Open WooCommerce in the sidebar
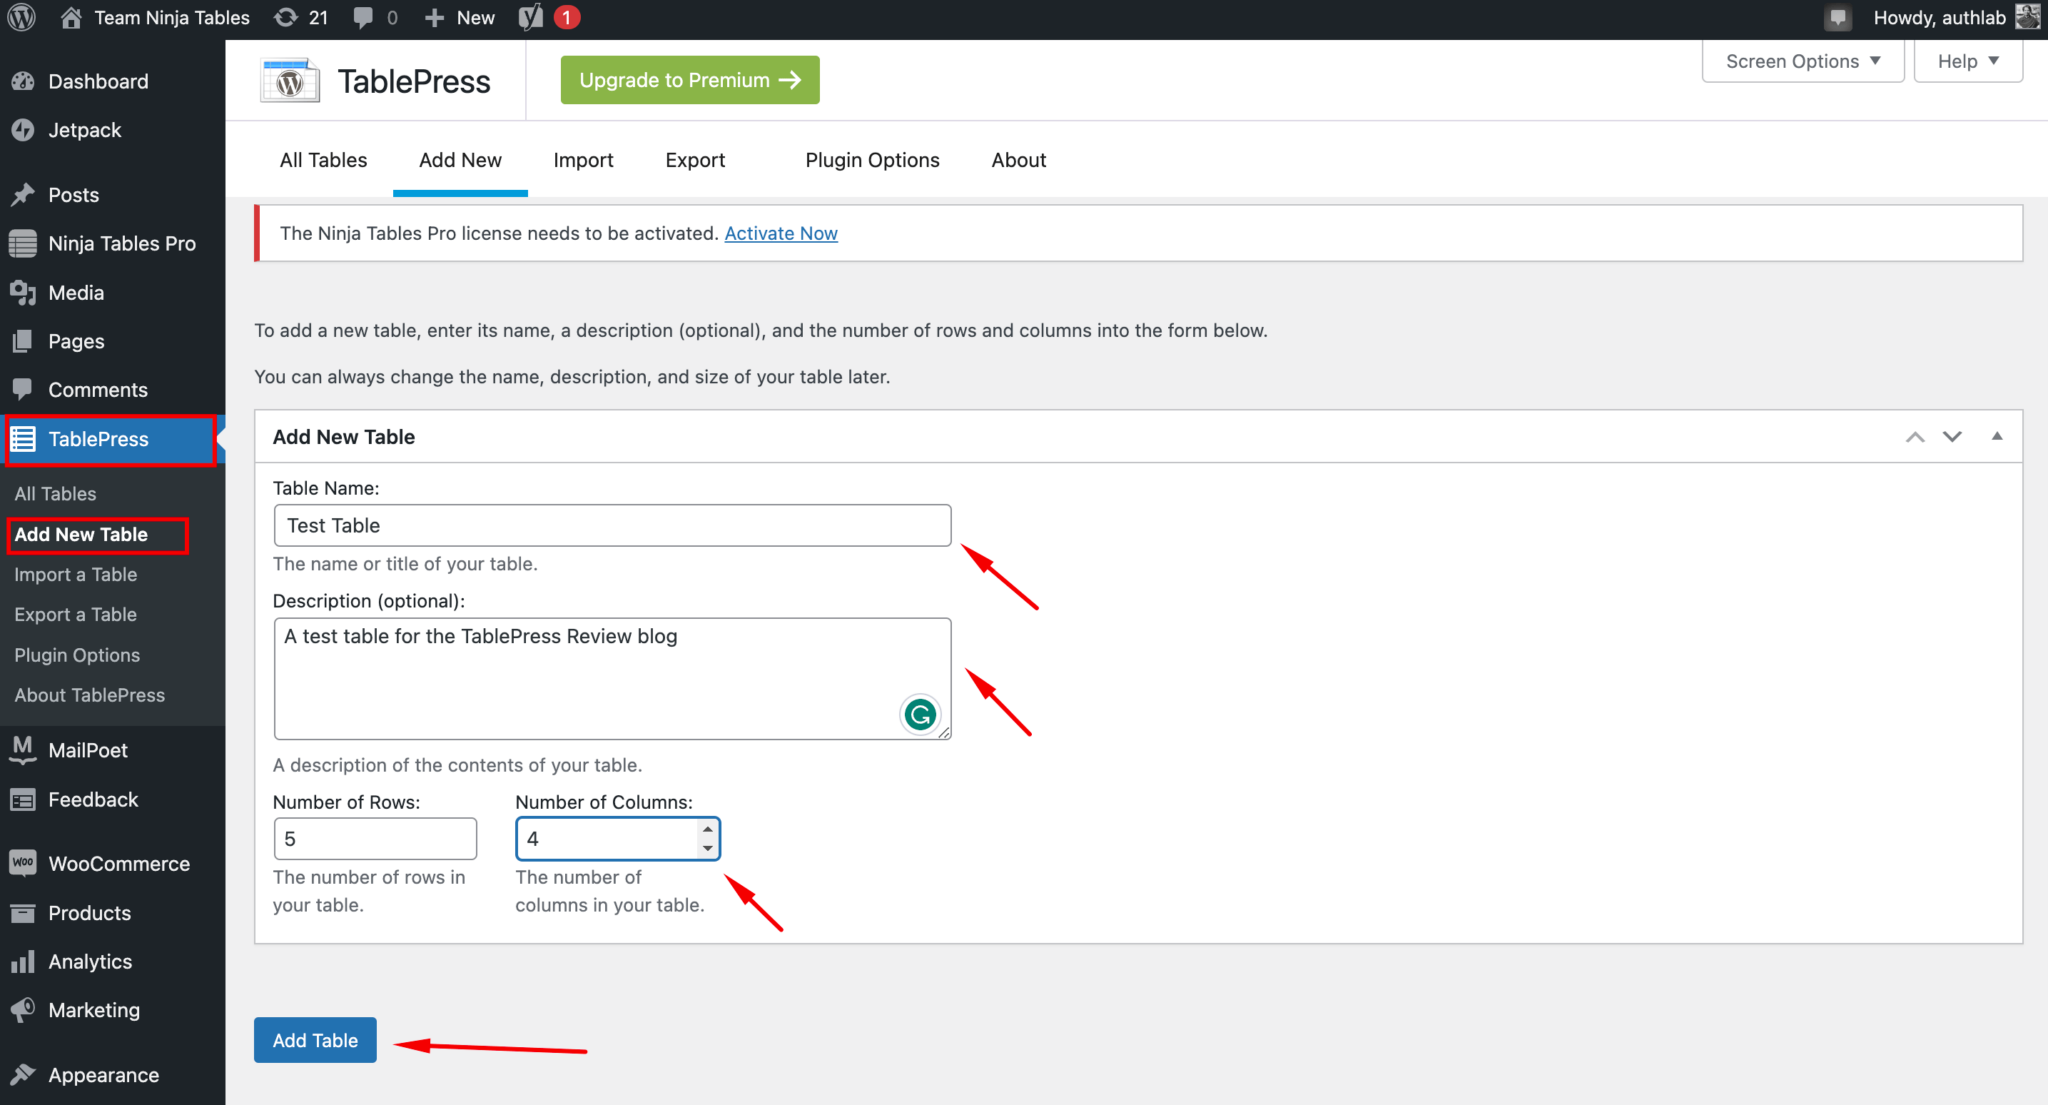This screenshot has height=1105, width=2048. coord(118,863)
